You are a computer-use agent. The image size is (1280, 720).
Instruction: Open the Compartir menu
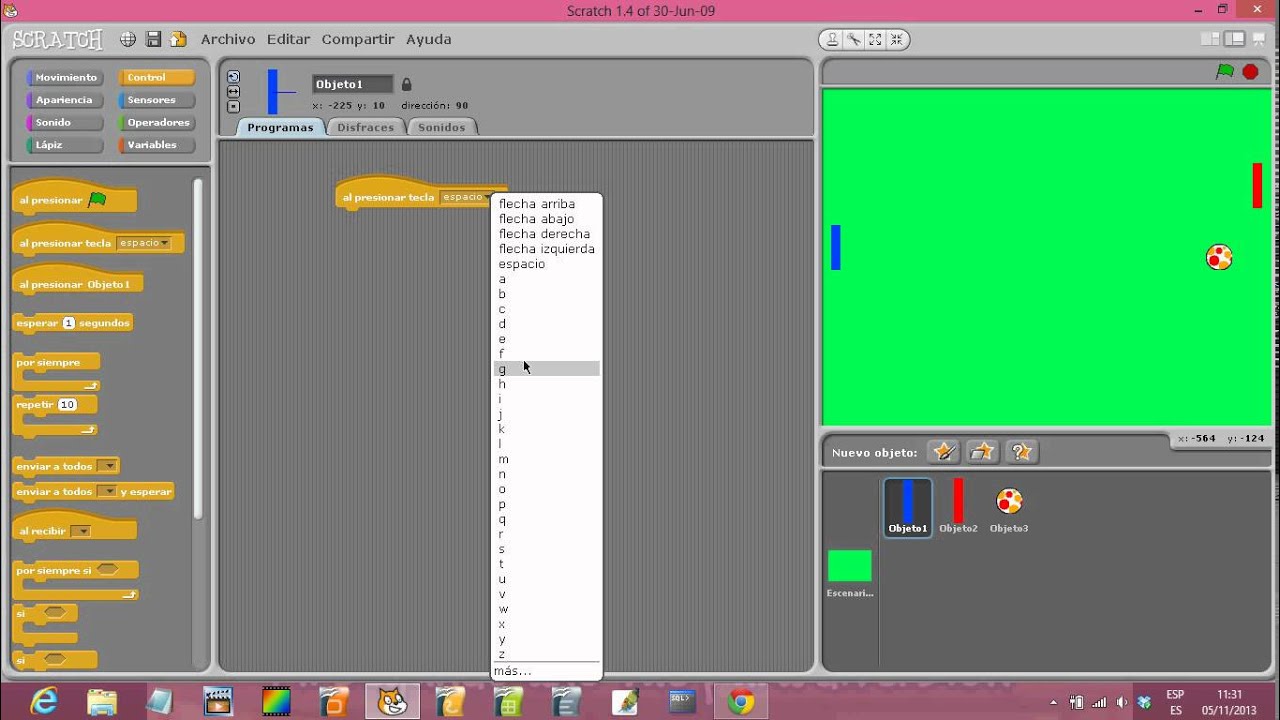(x=358, y=39)
